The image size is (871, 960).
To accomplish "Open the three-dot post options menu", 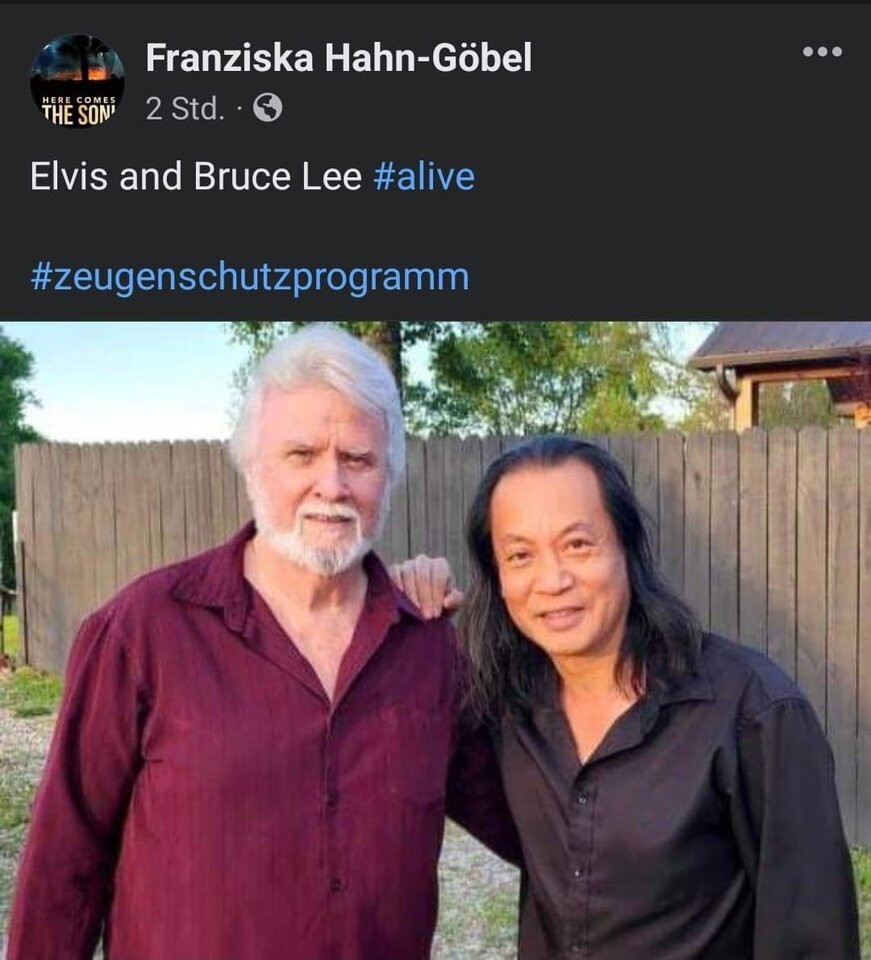I will (822, 51).
